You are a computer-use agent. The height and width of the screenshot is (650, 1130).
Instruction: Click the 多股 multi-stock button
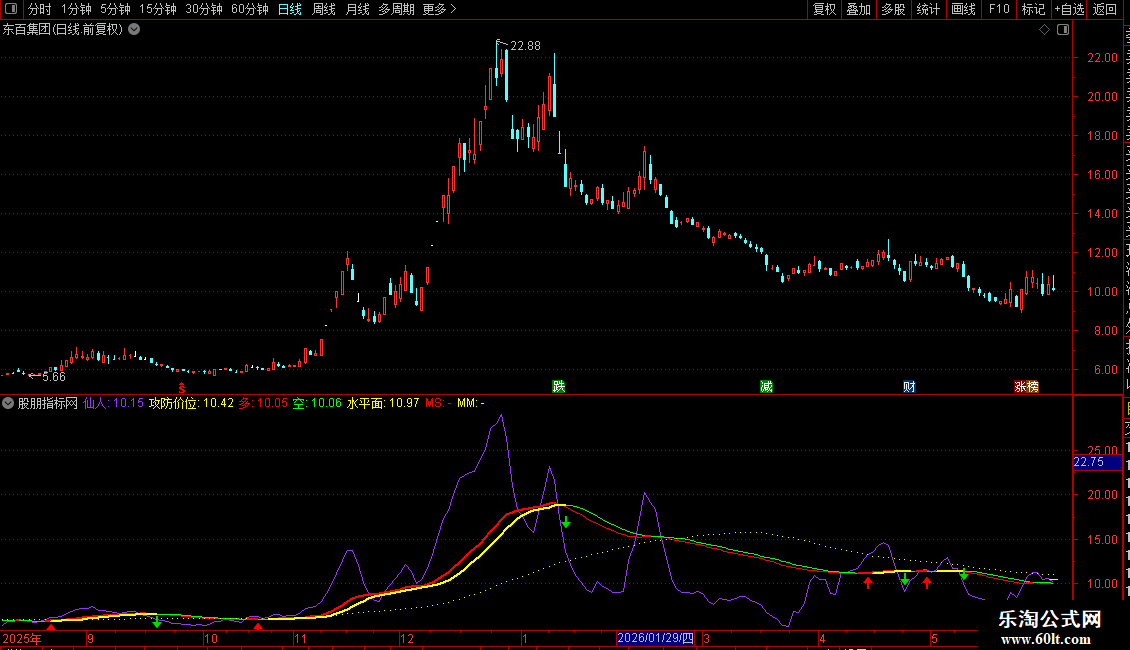(x=893, y=9)
